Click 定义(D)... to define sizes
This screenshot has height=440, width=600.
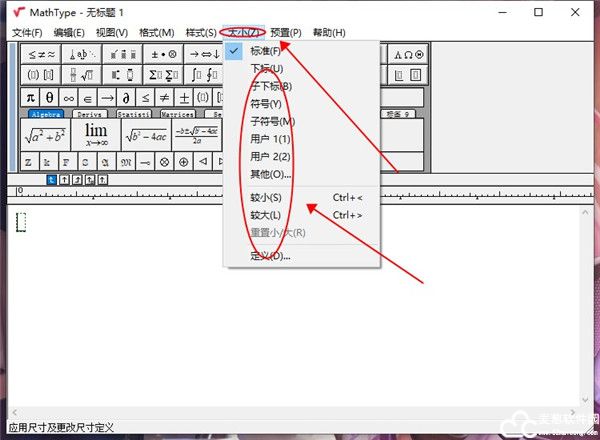270,256
